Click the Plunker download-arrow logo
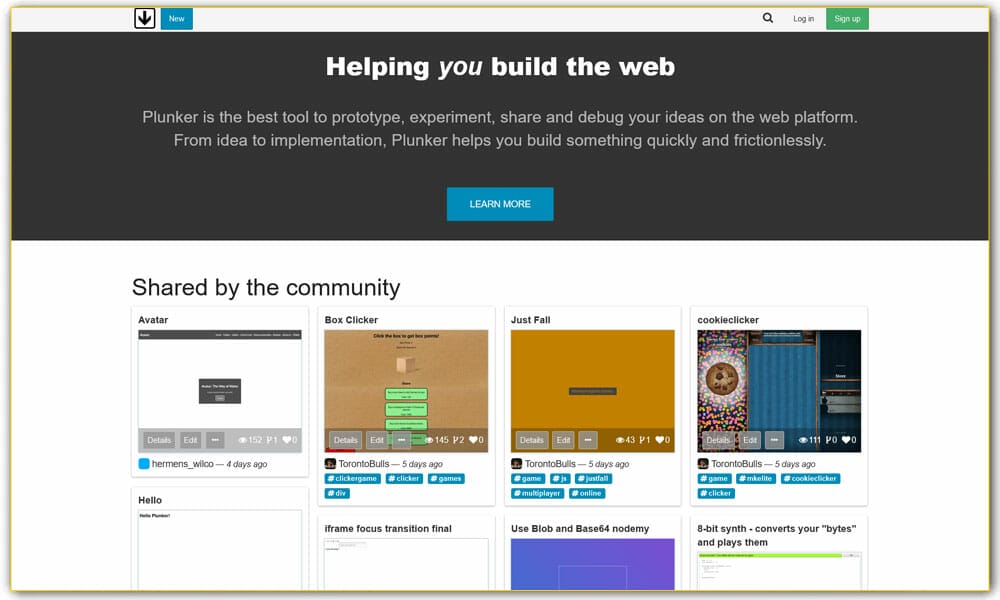Screen dimensions: 1000x600 coord(145,18)
